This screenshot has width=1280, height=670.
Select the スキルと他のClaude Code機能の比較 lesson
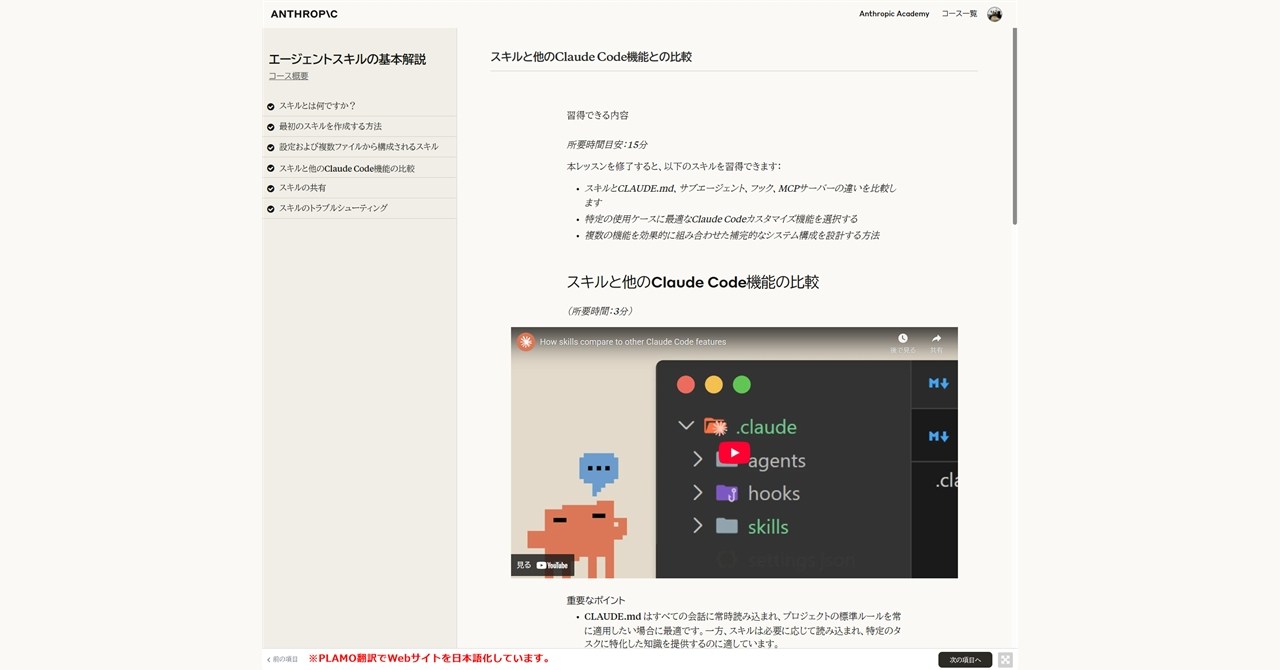click(348, 167)
